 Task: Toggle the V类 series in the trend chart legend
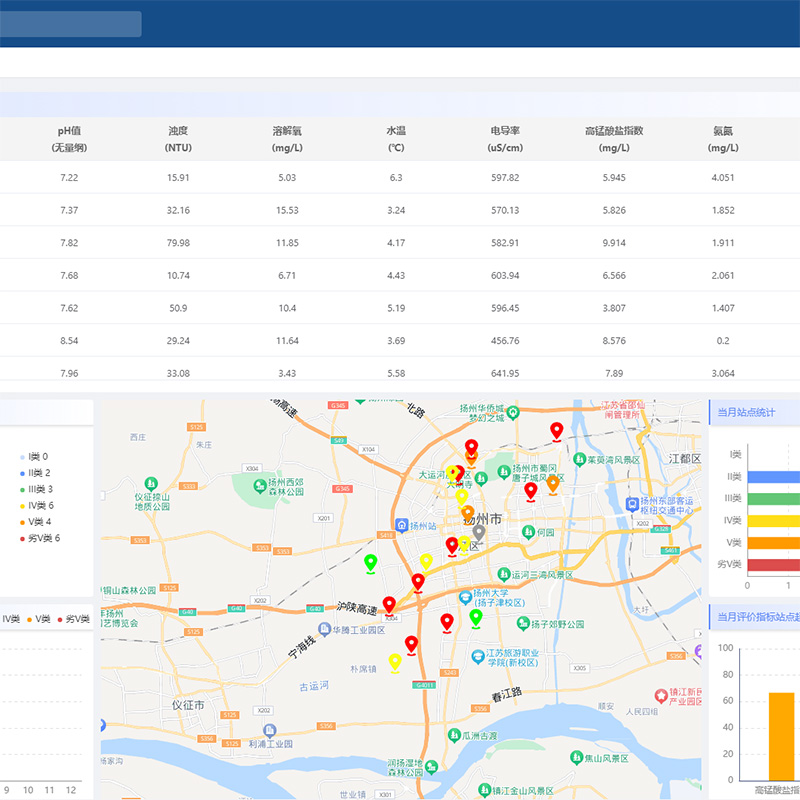[39, 620]
